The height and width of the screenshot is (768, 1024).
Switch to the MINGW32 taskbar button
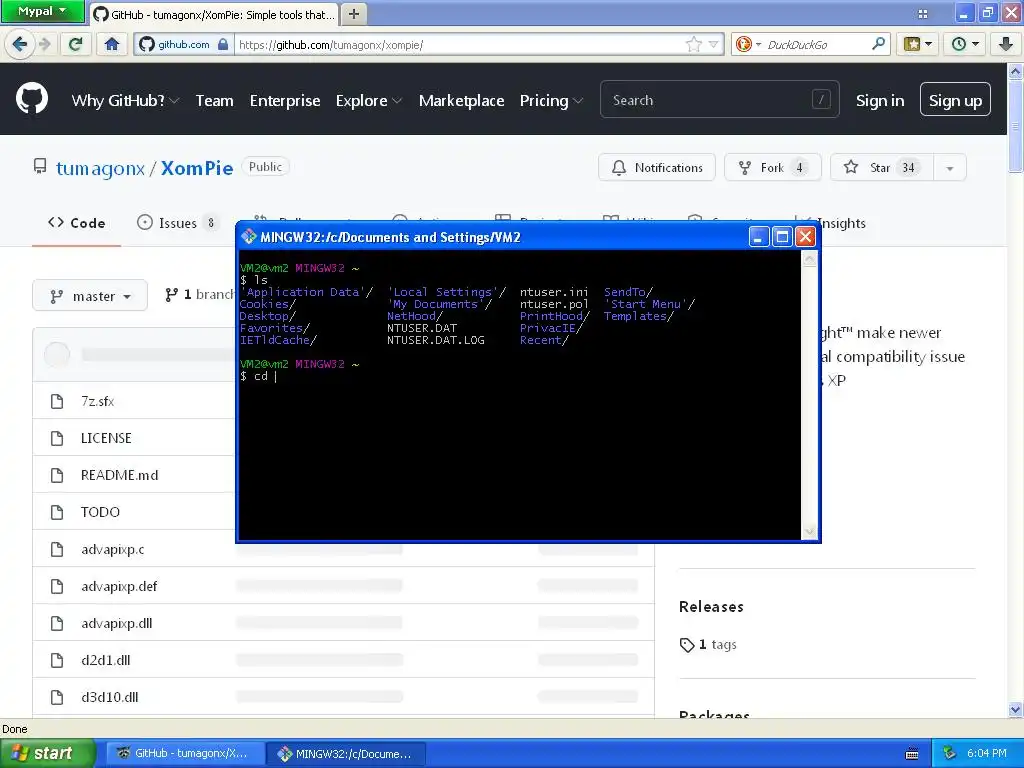pos(347,754)
